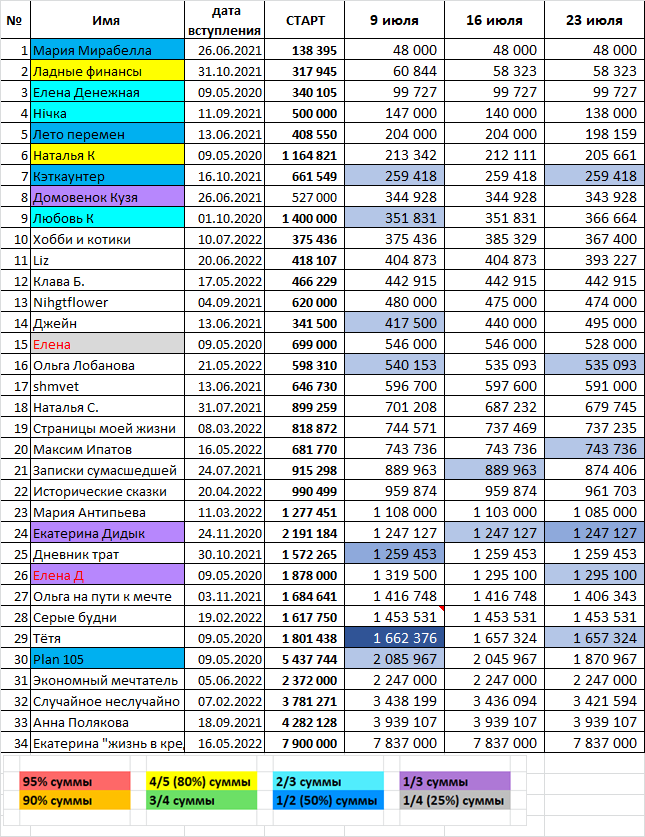This screenshot has height=837, width=645.
Task: Click the blue '1/2 (50%) суммы' legend
Action: coord(328,800)
